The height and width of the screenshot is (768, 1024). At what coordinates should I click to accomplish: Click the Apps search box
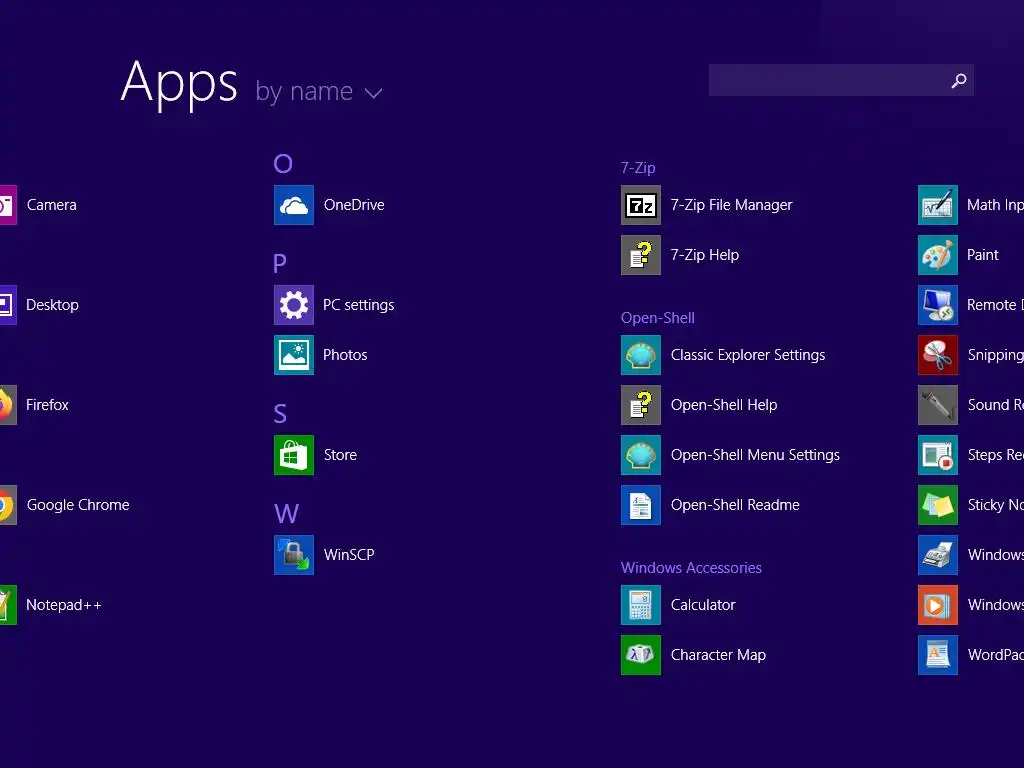pos(841,80)
